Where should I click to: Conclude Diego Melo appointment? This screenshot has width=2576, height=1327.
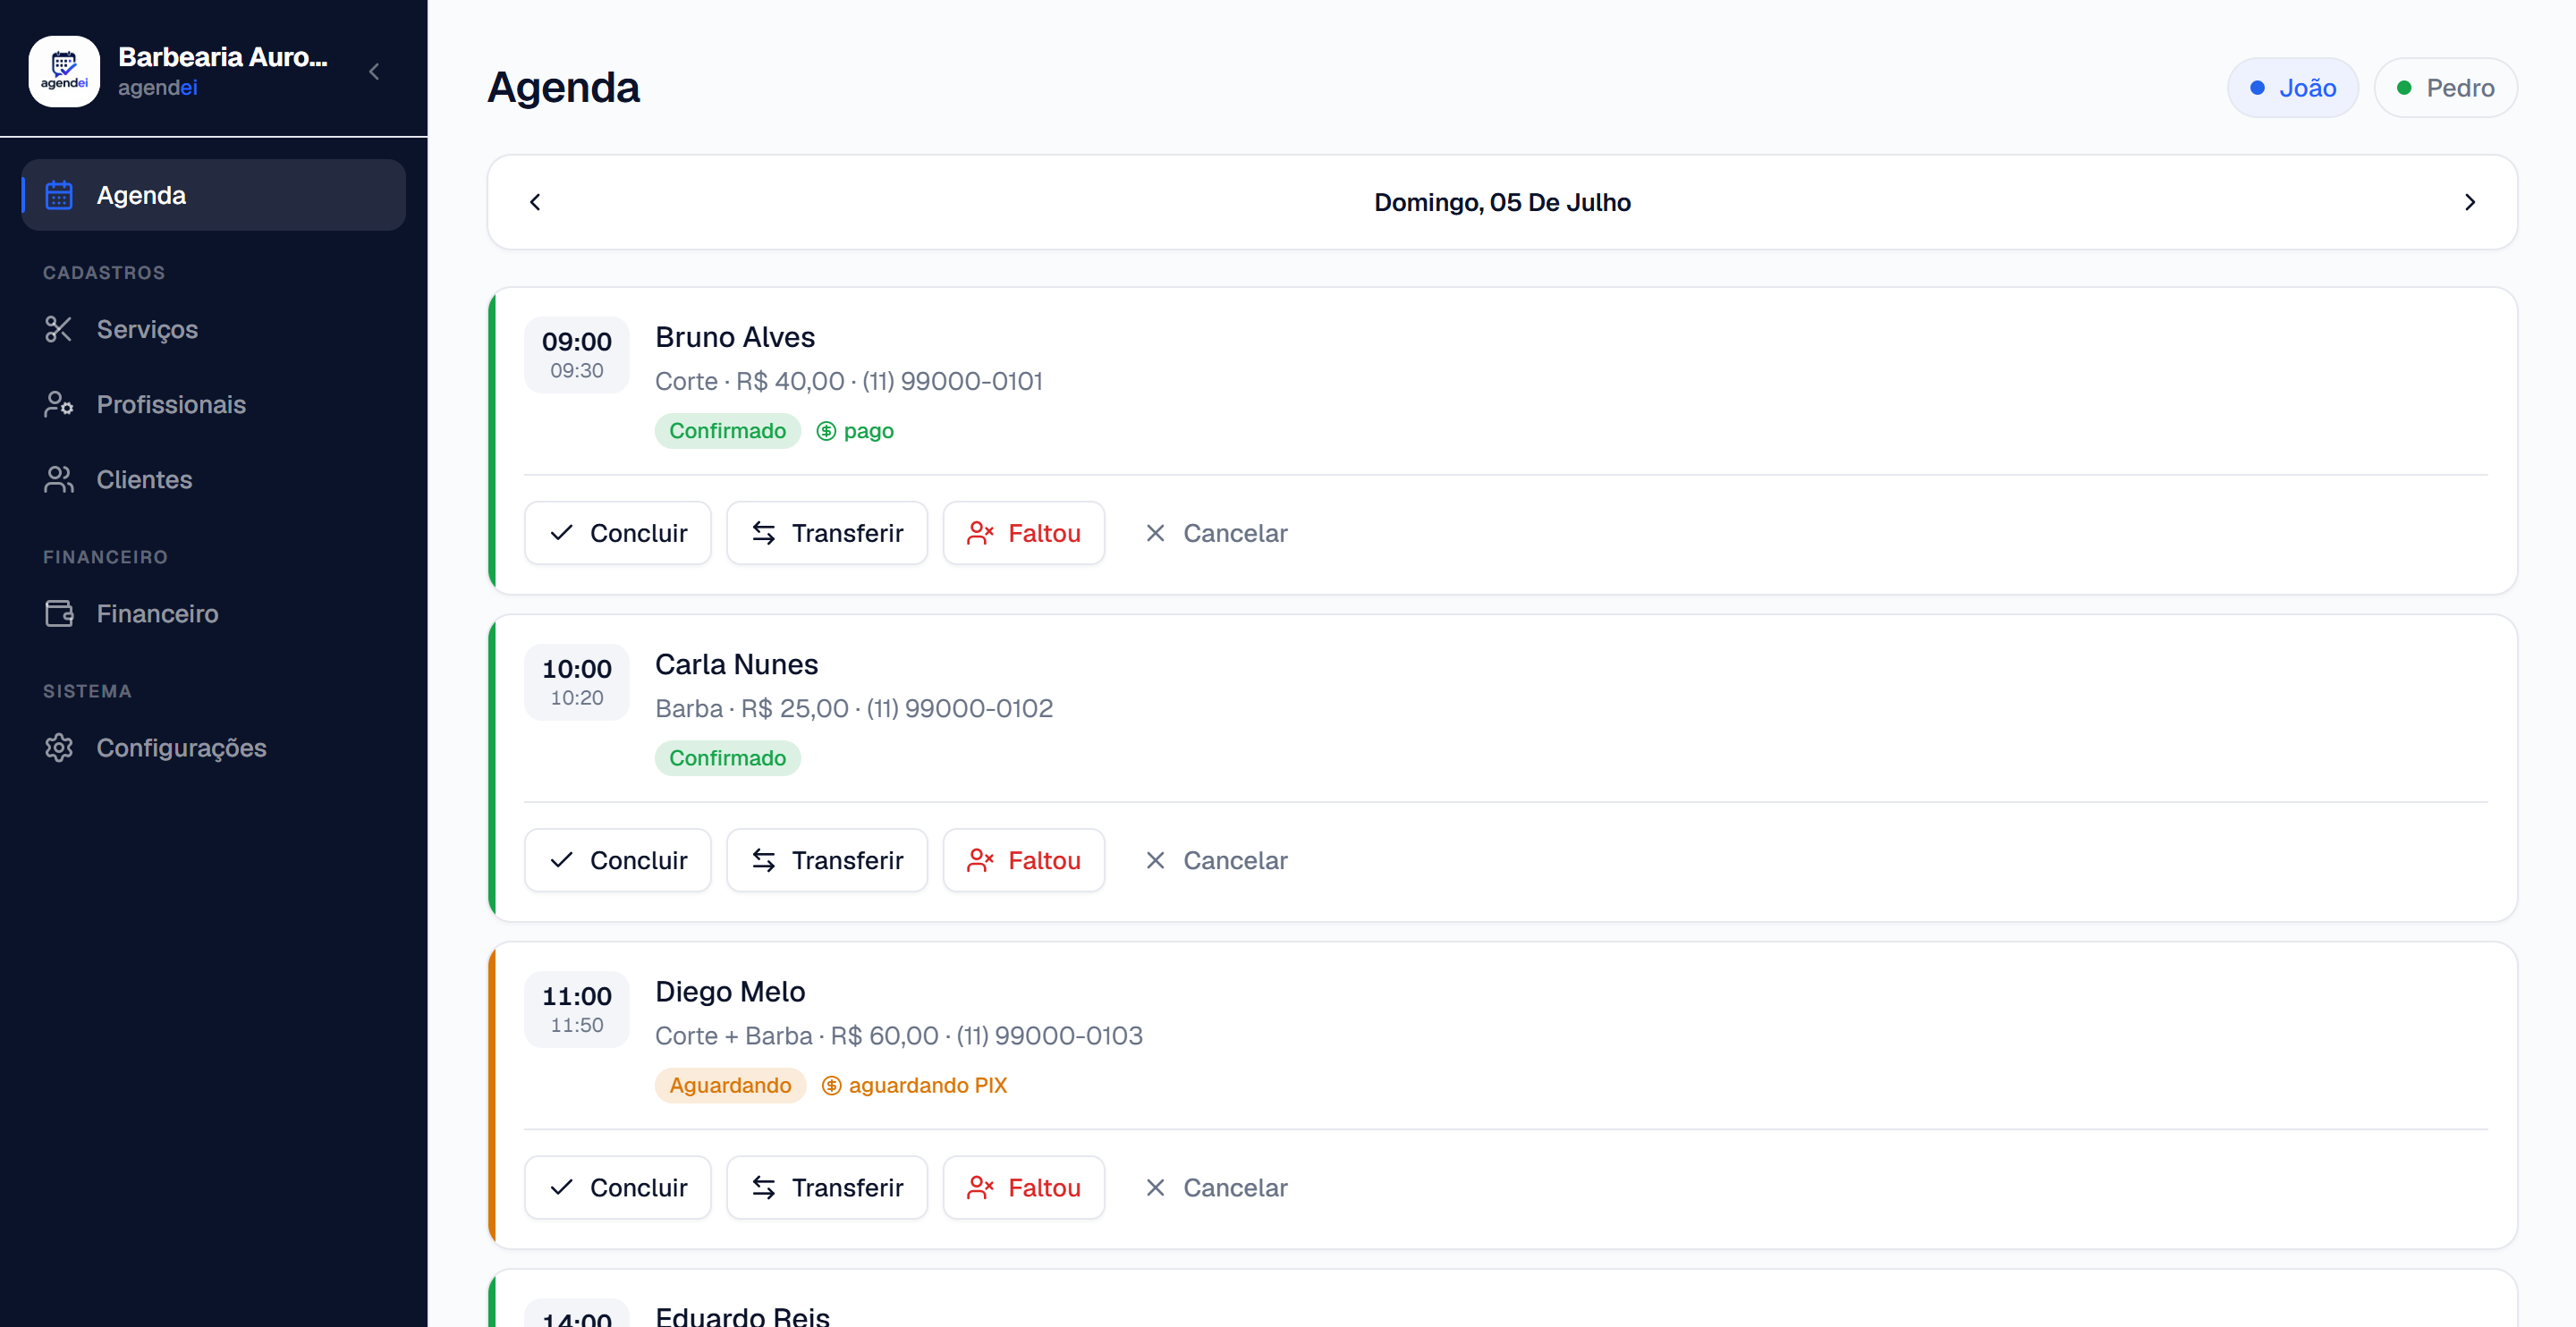coord(618,1187)
